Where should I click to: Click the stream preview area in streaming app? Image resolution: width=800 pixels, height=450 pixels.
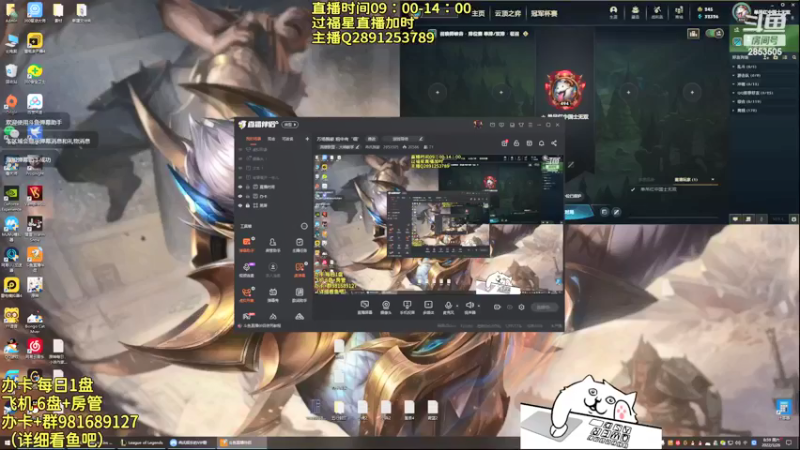click(438, 223)
